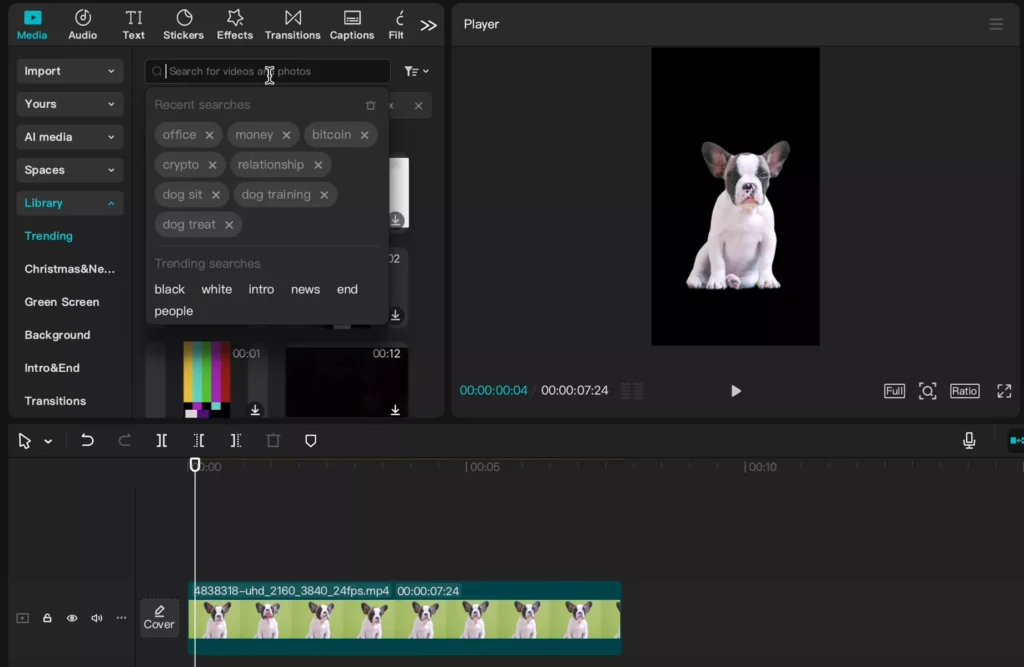Remove the 'money' recent search
The height and width of the screenshot is (667, 1024).
click(286, 135)
